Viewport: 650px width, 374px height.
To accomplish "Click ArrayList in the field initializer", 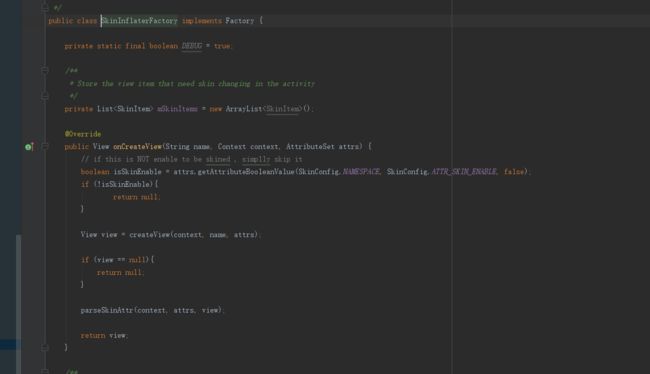I will (x=244, y=109).
